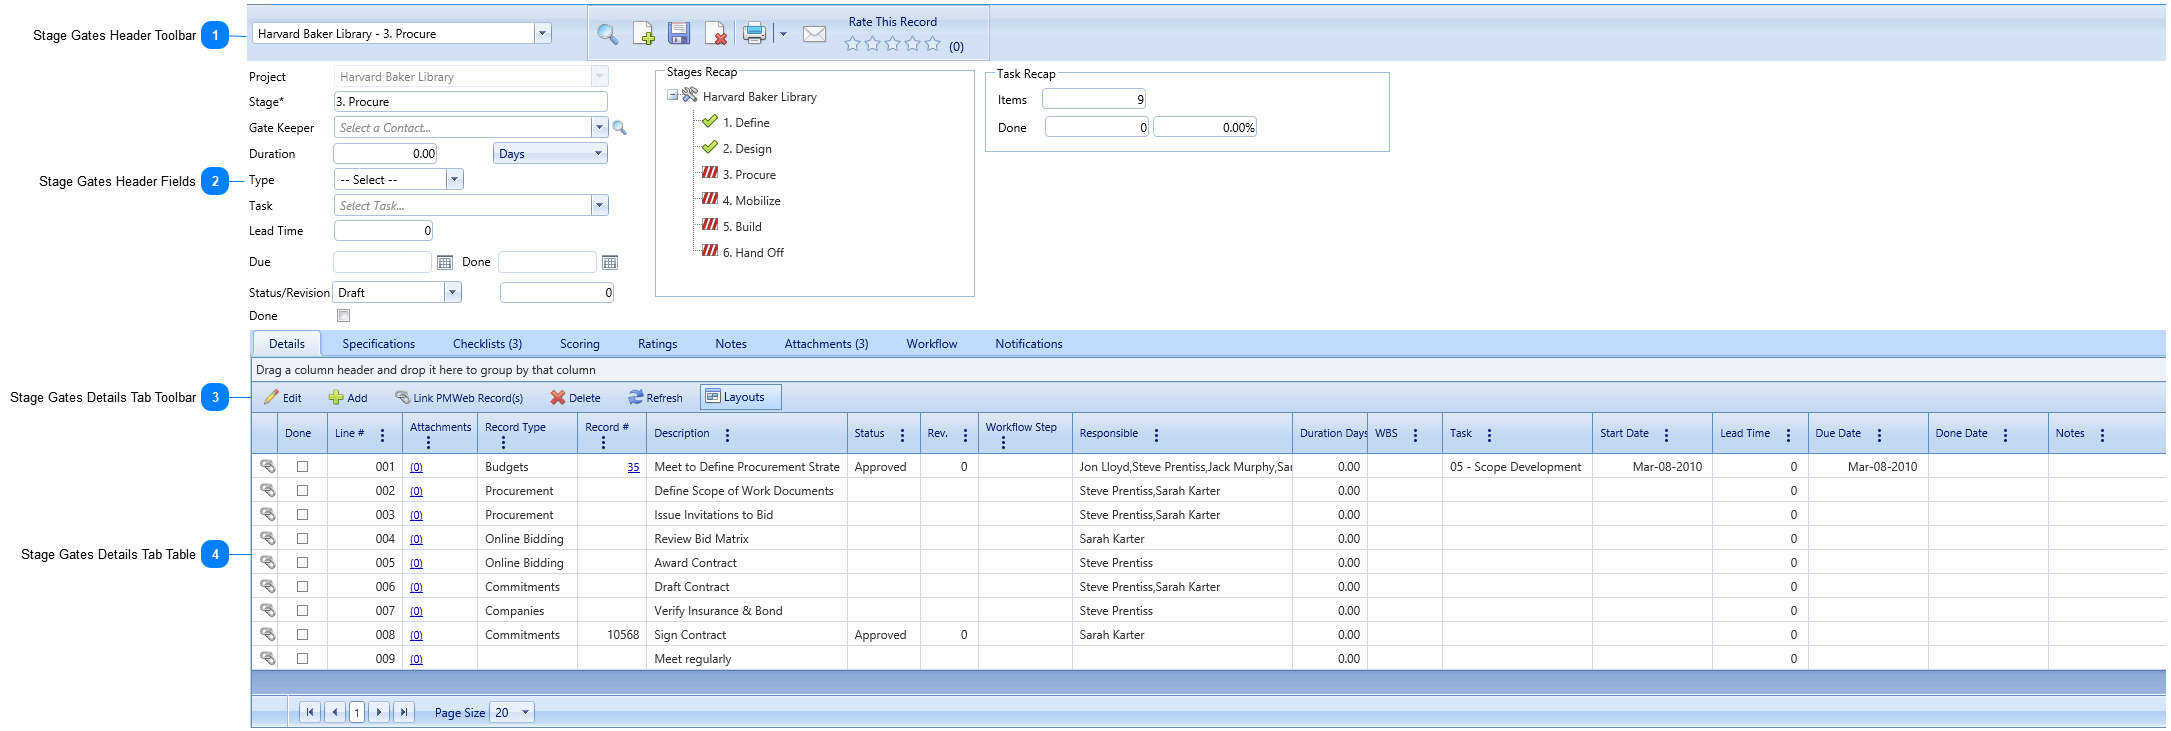The width and height of the screenshot is (2171, 731).
Task: Switch to the Specifications tab
Action: pyautogui.click(x=378, y=344)
